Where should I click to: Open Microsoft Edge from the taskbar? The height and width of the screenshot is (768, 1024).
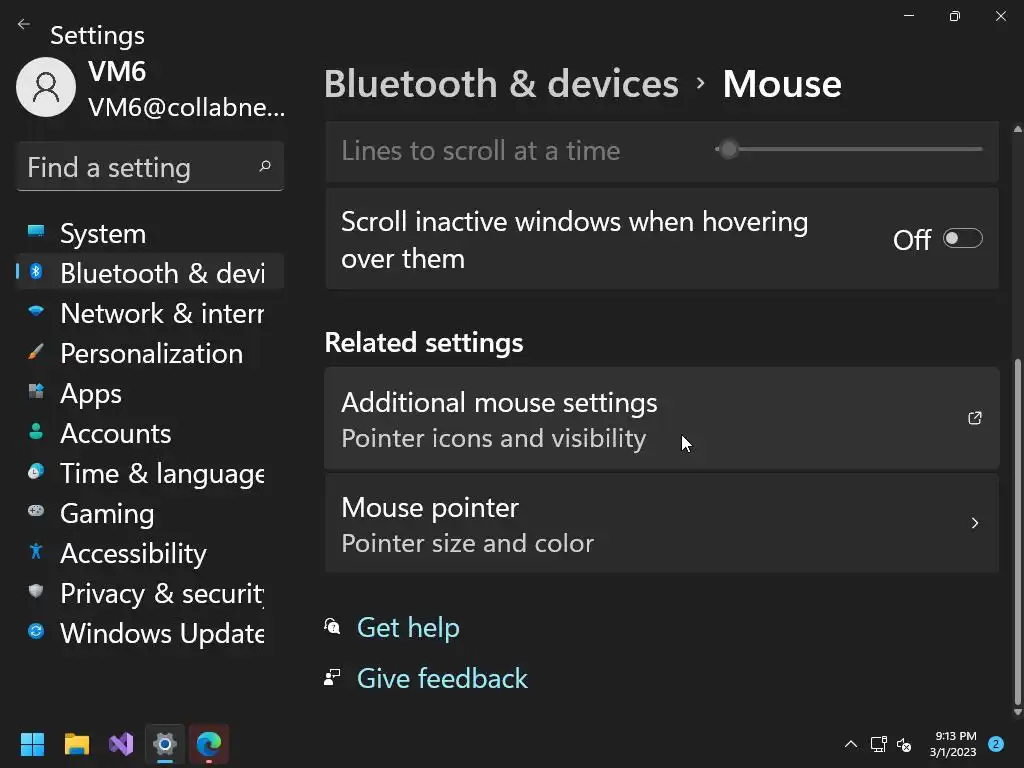[209, 744]
